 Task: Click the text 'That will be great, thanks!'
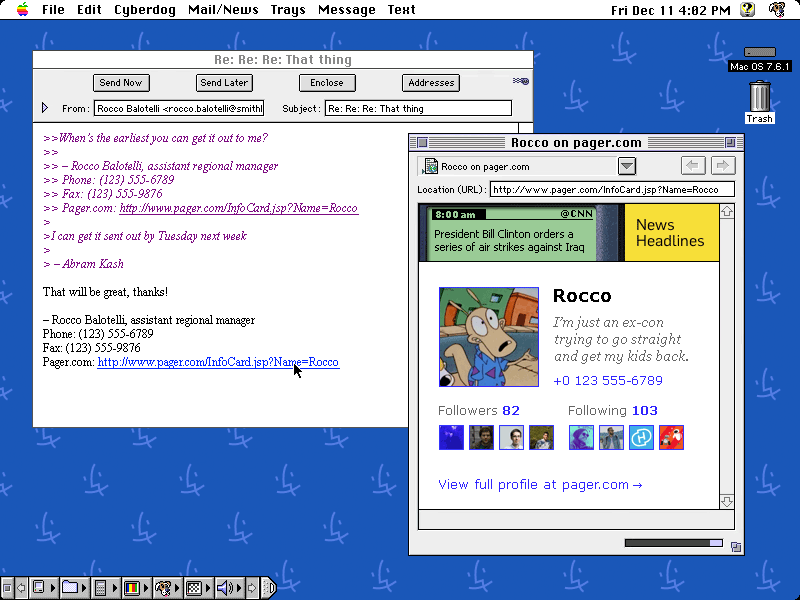point(105,292)
